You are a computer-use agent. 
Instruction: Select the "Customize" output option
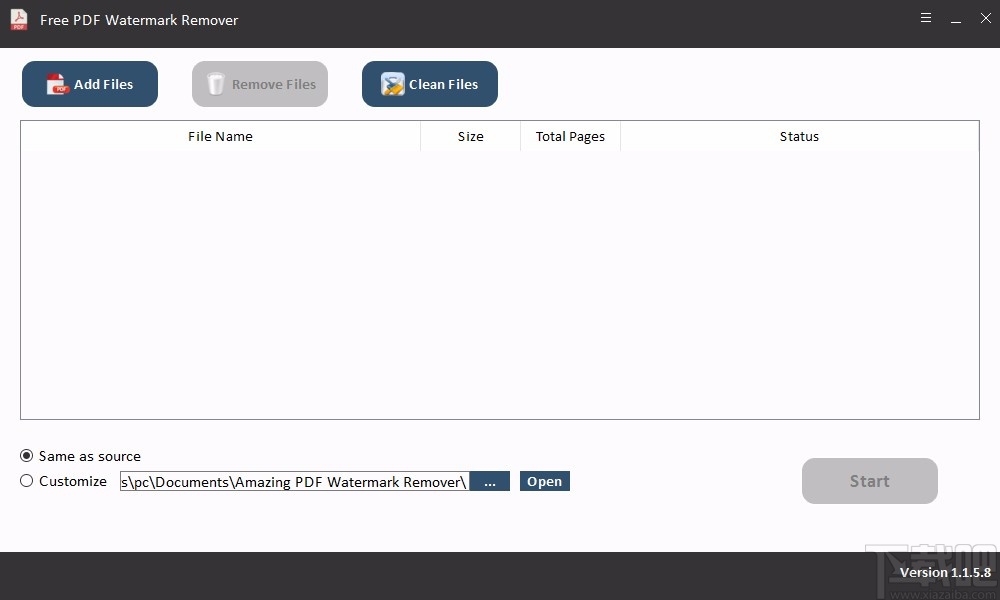coord(27,481)
